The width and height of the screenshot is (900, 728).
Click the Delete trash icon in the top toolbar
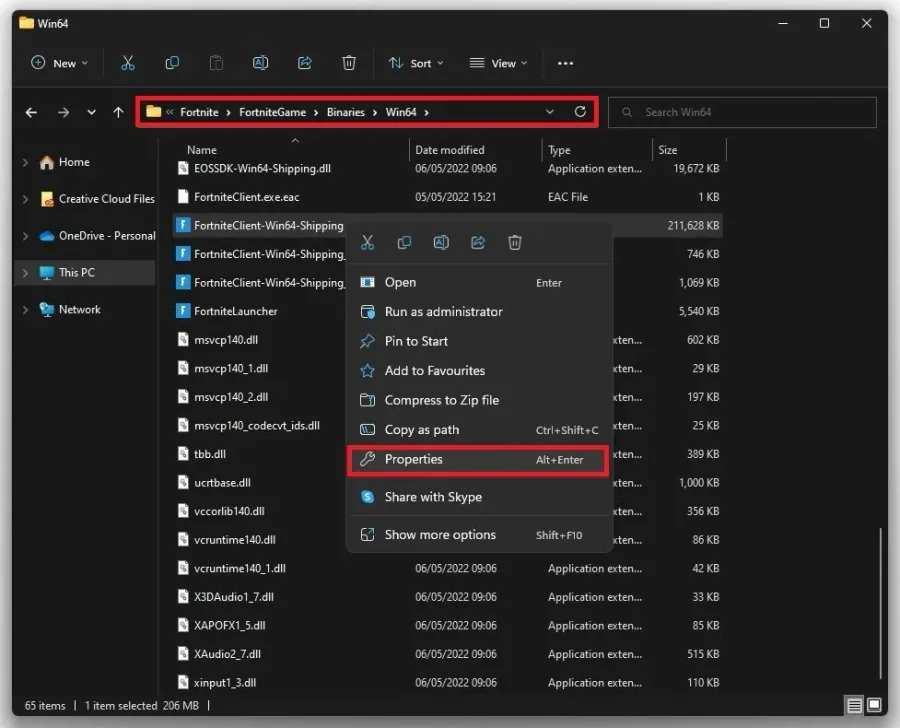tap(349, 63)
